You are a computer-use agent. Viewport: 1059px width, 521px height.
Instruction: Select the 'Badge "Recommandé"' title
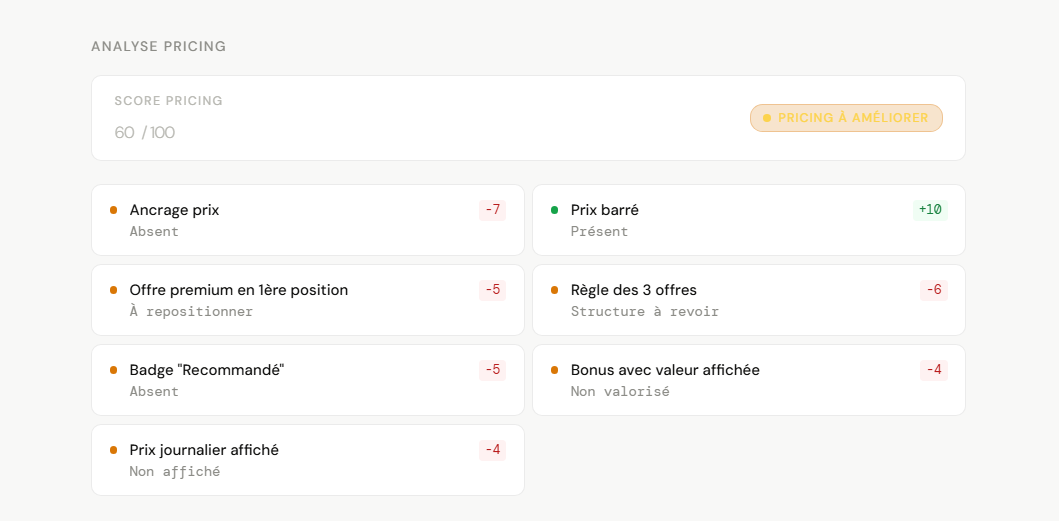207,370
